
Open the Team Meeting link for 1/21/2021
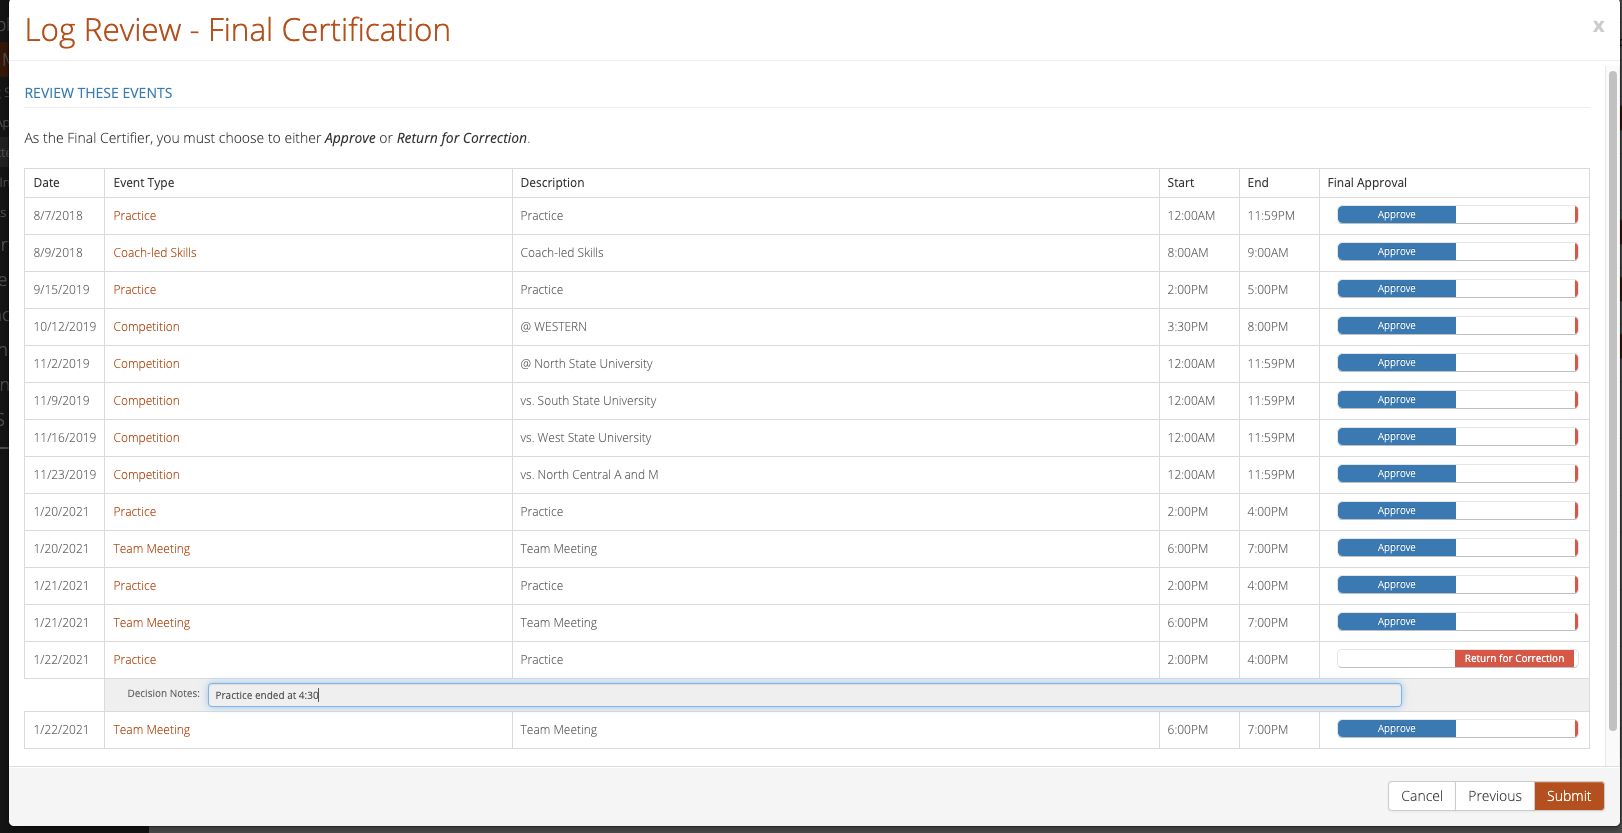[x=152, y=623]
